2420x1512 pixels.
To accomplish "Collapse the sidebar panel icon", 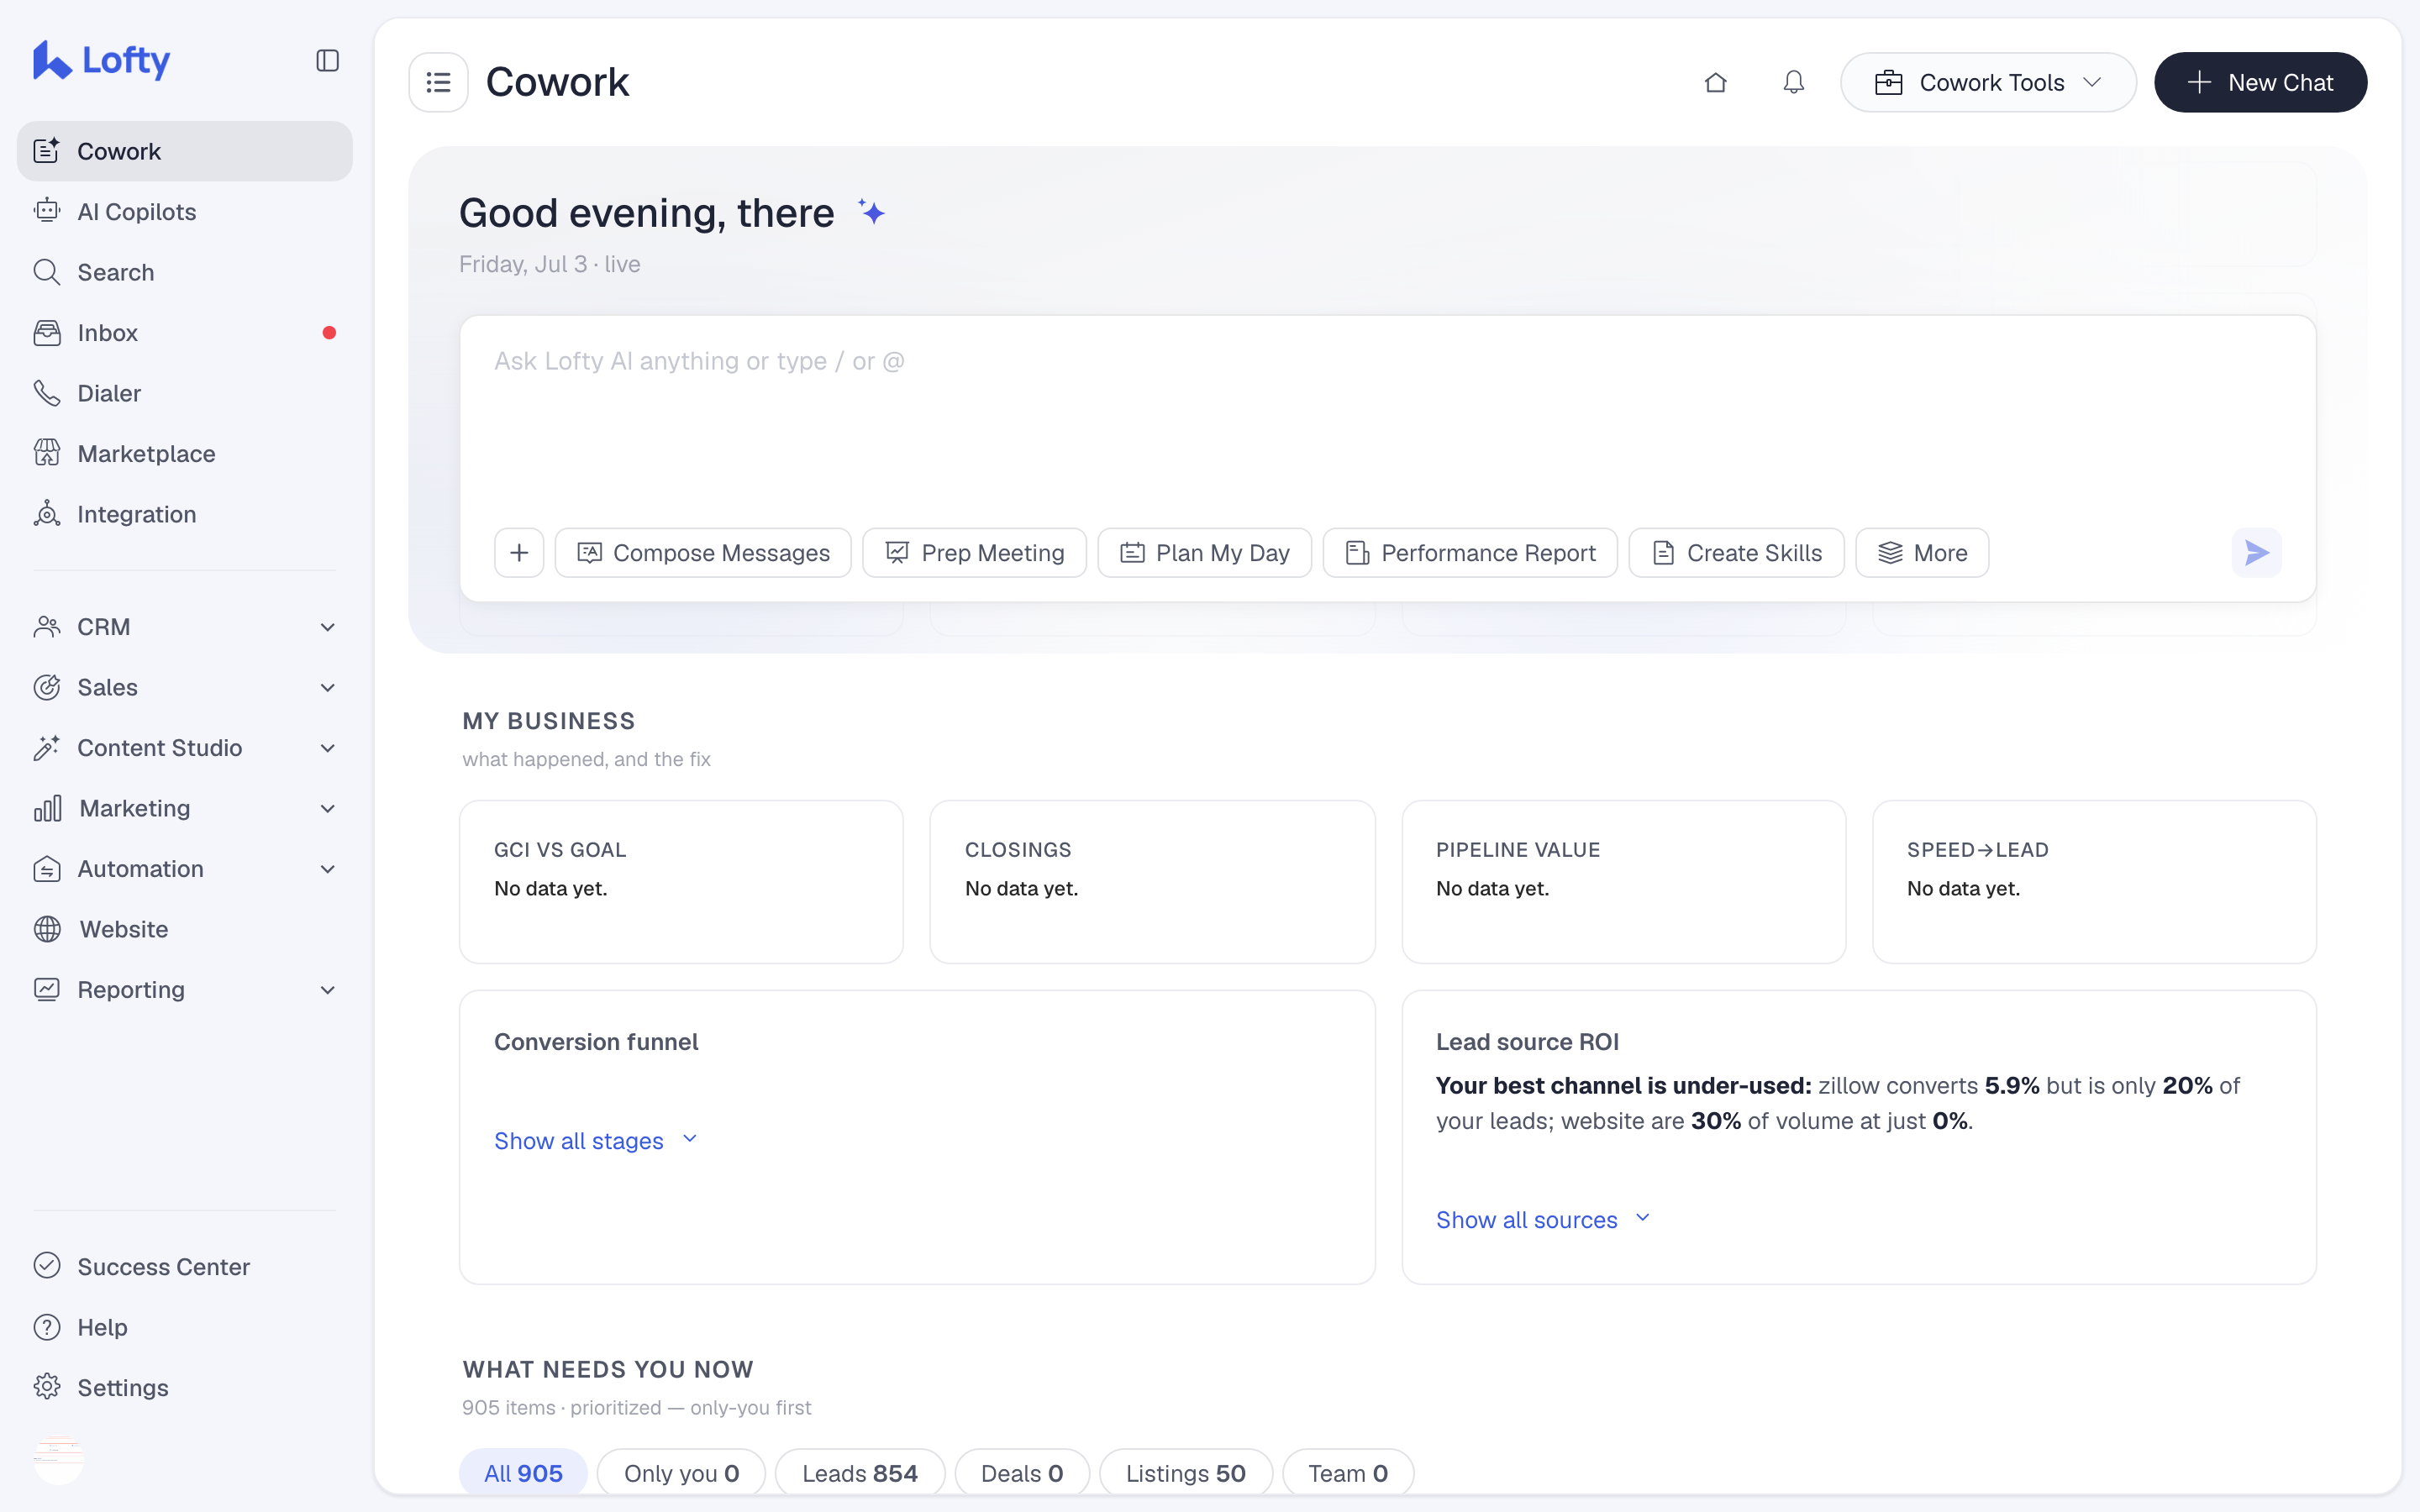I will (x=327, y=61).
